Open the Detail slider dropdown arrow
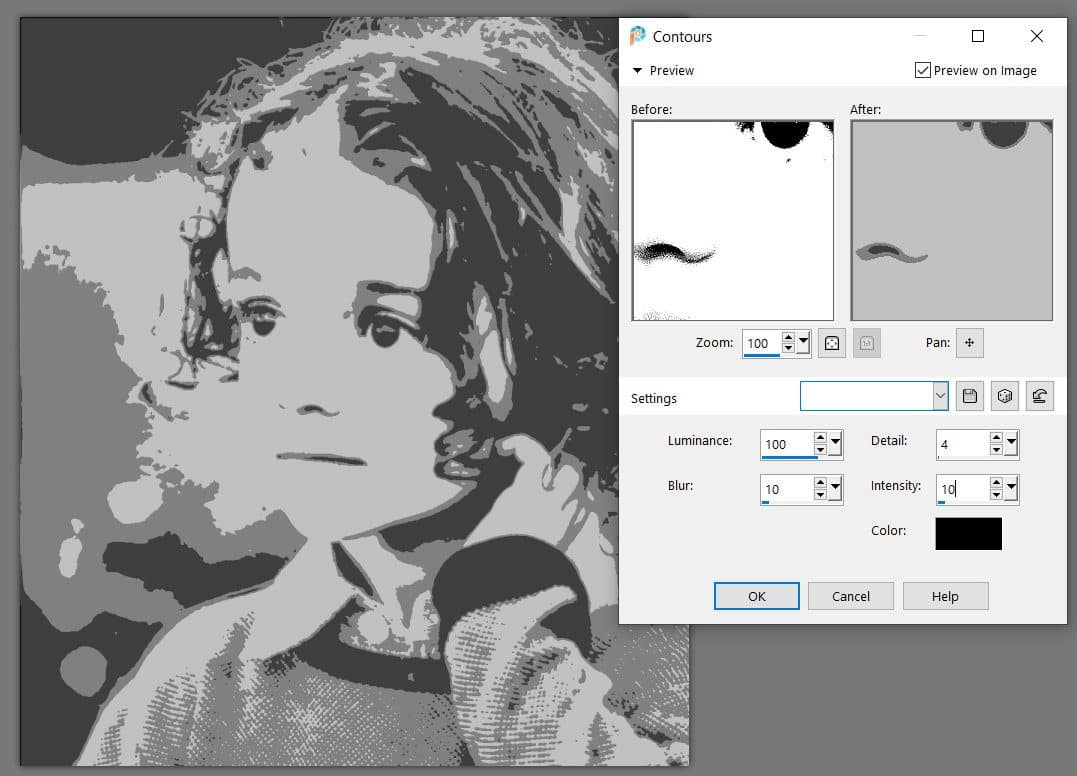 click(x=1011, y=444)
